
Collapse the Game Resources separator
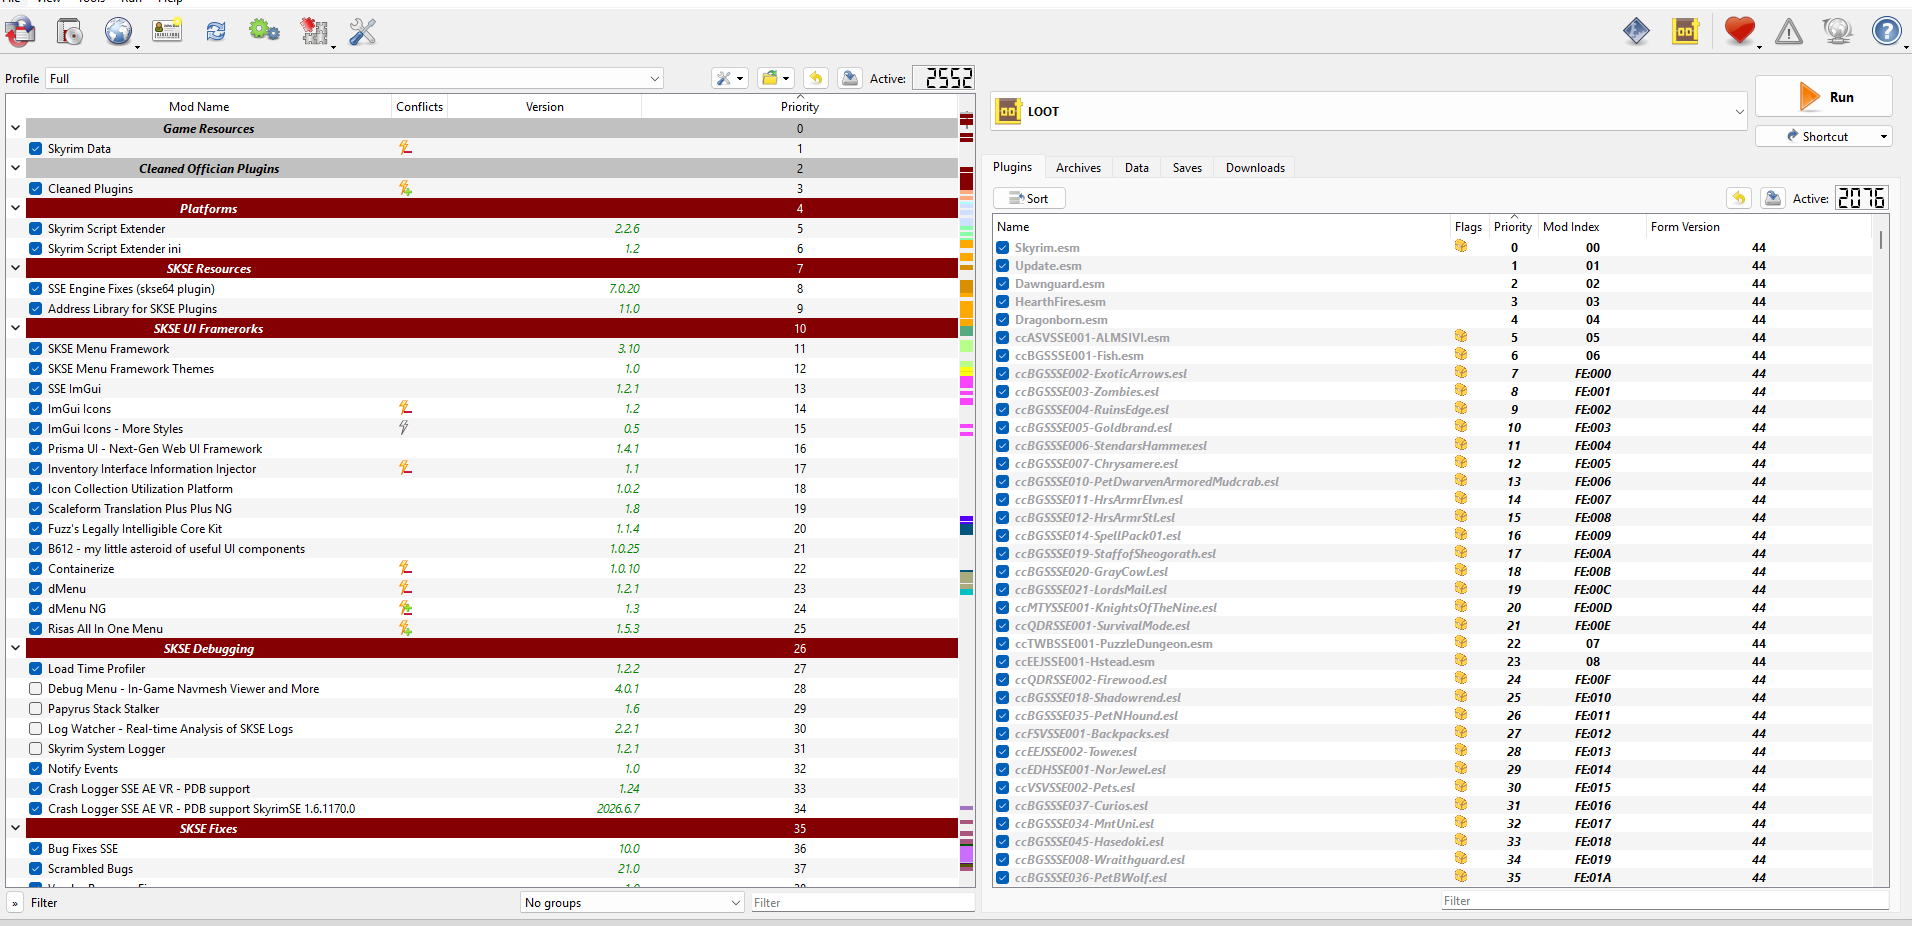(x=15, y=128)
